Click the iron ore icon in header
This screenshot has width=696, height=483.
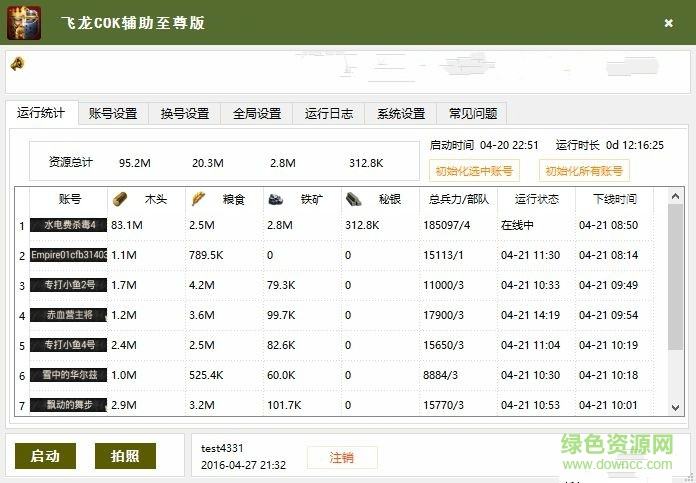coord(275,199)
